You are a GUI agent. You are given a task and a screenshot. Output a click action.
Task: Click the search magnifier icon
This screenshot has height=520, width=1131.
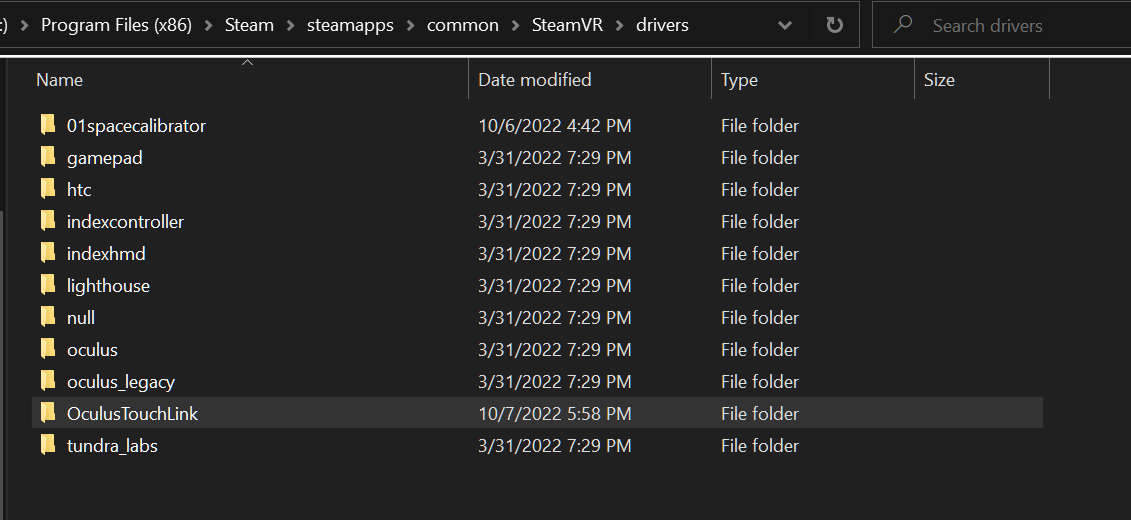903,25
